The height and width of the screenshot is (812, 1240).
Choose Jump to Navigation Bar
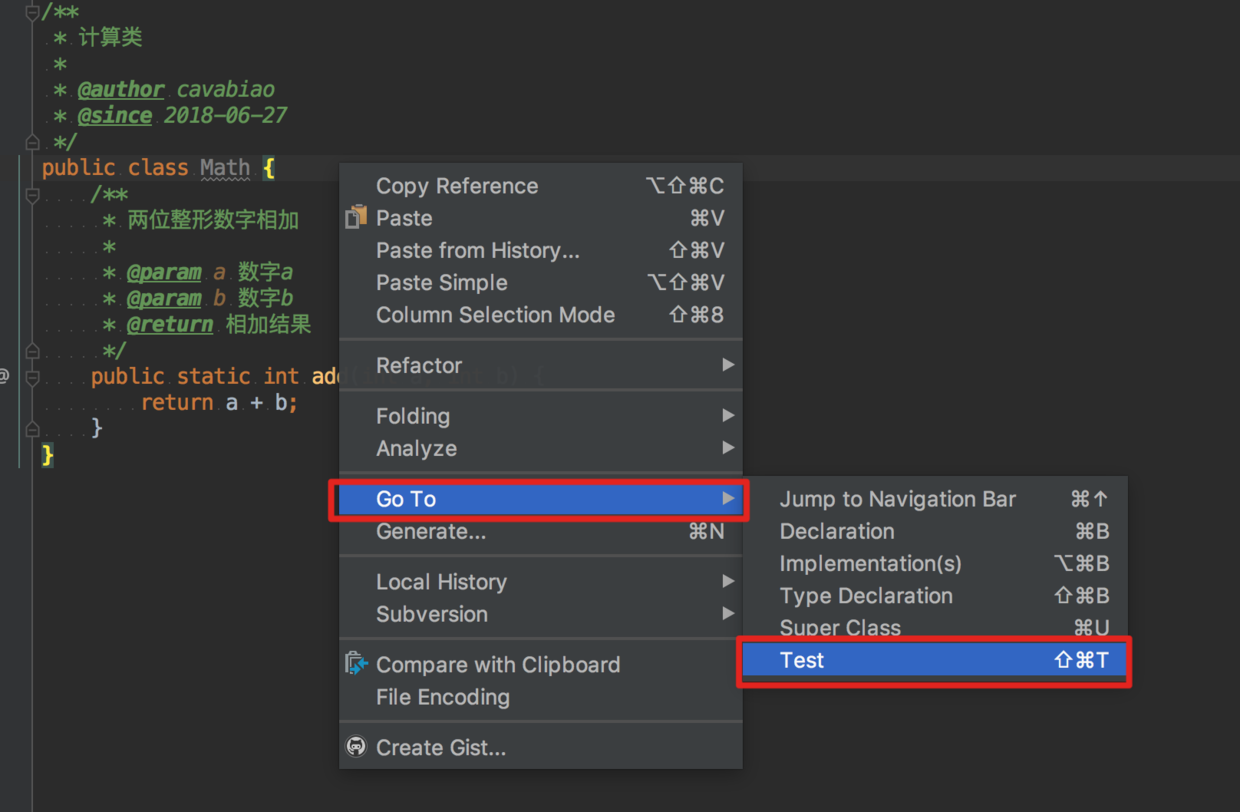pos(897,499)
